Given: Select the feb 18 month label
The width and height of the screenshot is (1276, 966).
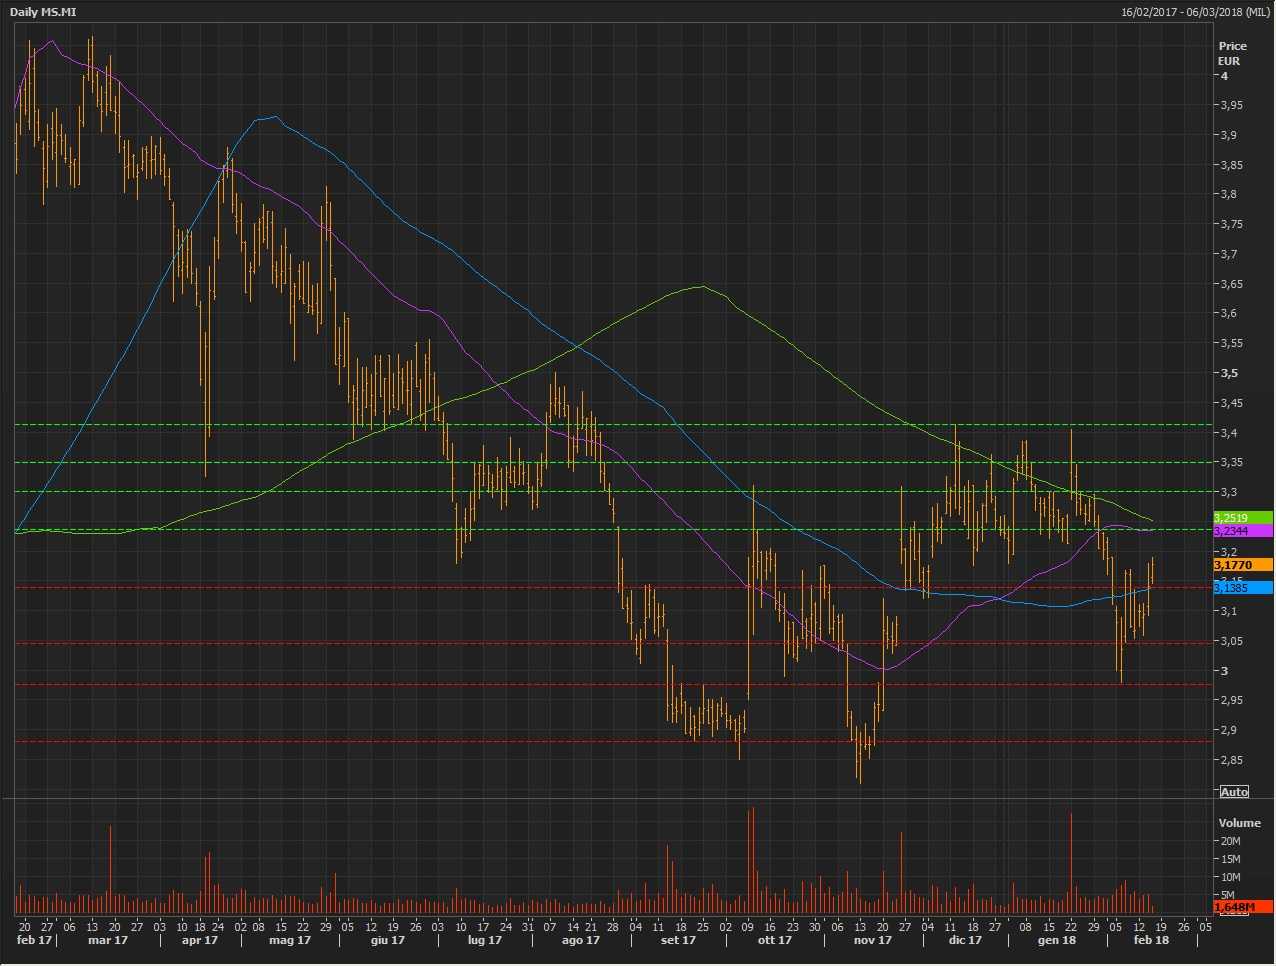Looking at the screenshot, I should tap(1151, 940).
